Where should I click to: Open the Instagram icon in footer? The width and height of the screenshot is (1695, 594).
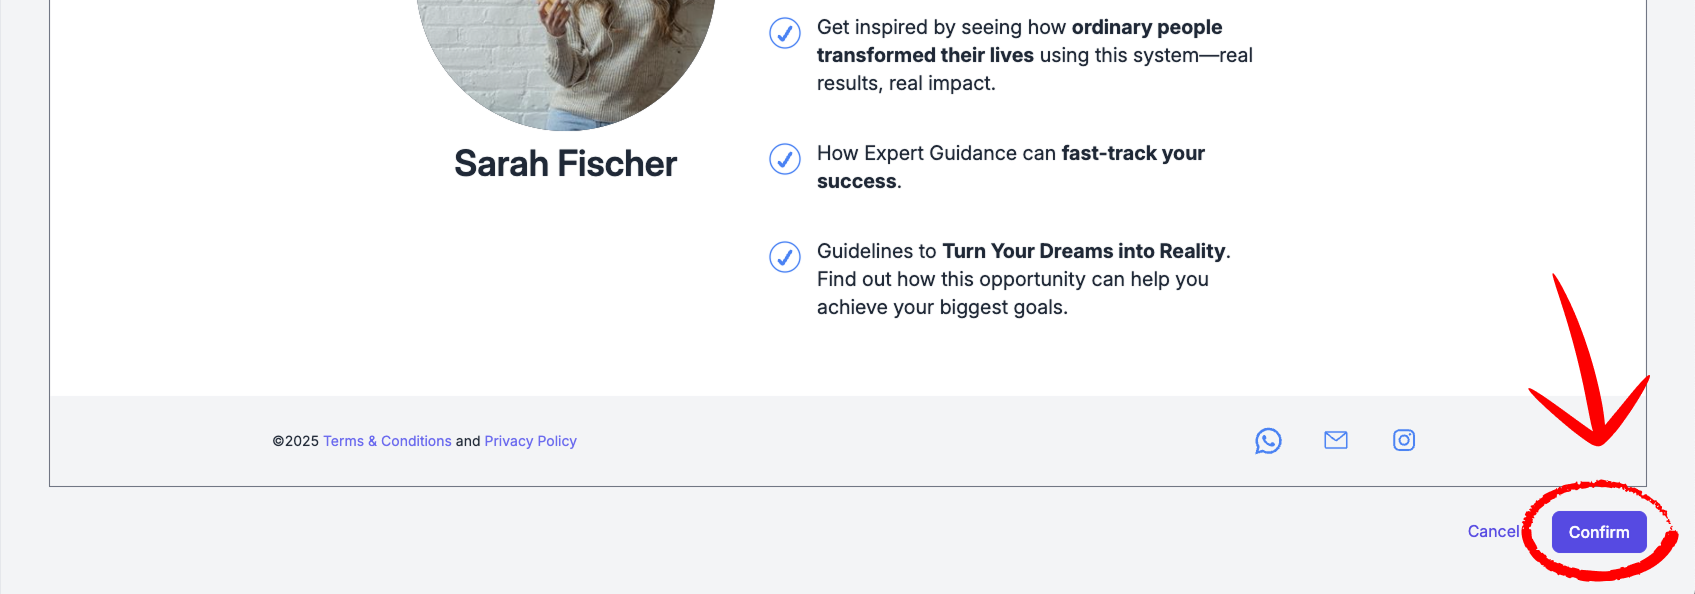point(1404,440)
